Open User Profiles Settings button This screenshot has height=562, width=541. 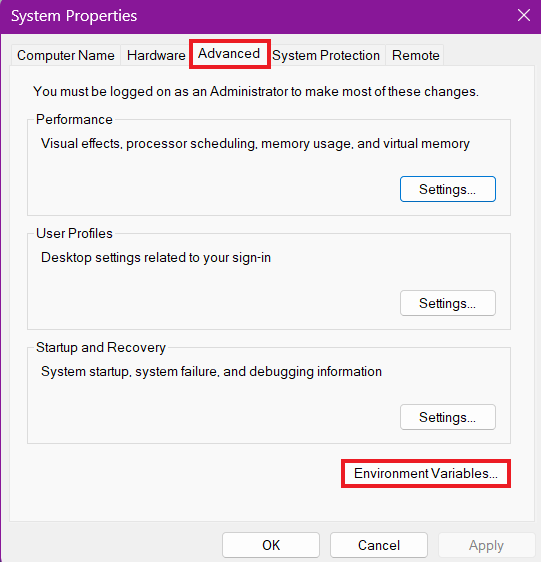[448, 303]
